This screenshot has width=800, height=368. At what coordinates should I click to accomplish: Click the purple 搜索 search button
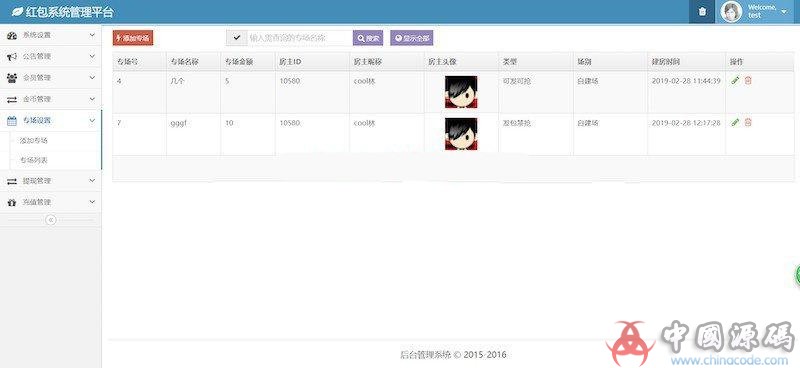(x=368, y=38)
